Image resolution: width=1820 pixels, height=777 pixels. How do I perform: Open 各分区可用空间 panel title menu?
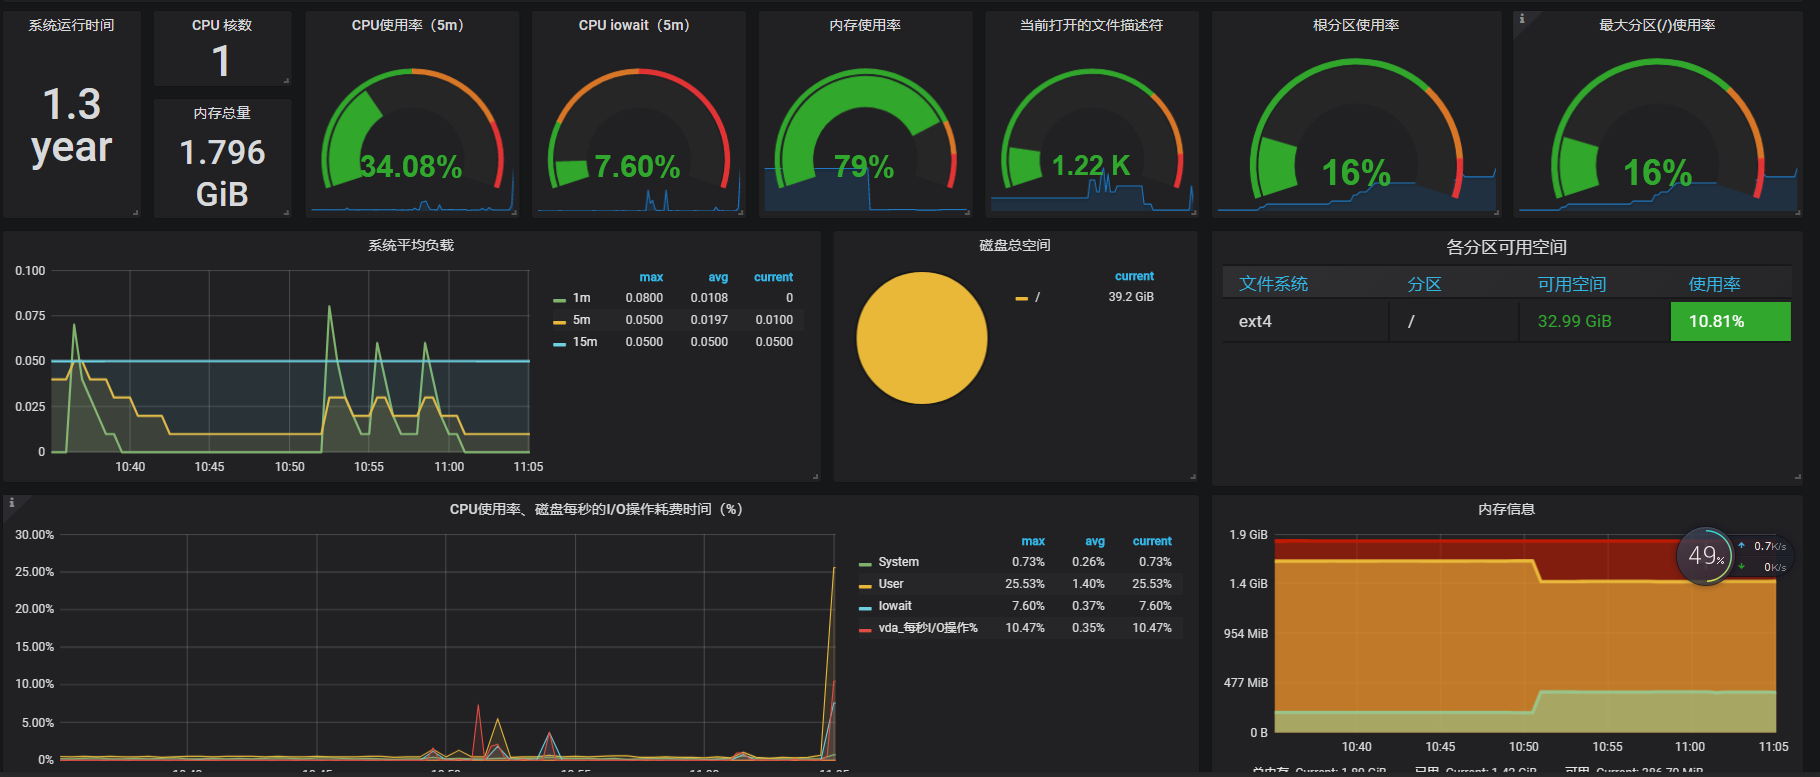[x=1506, y=247]
